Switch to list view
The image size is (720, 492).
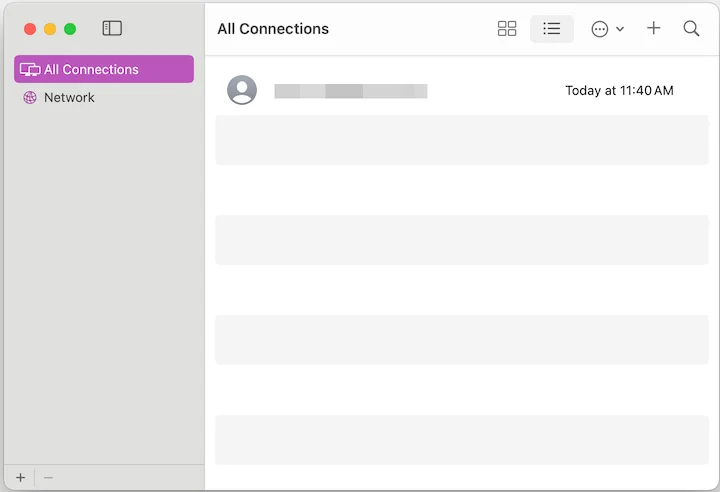(551, 29)
